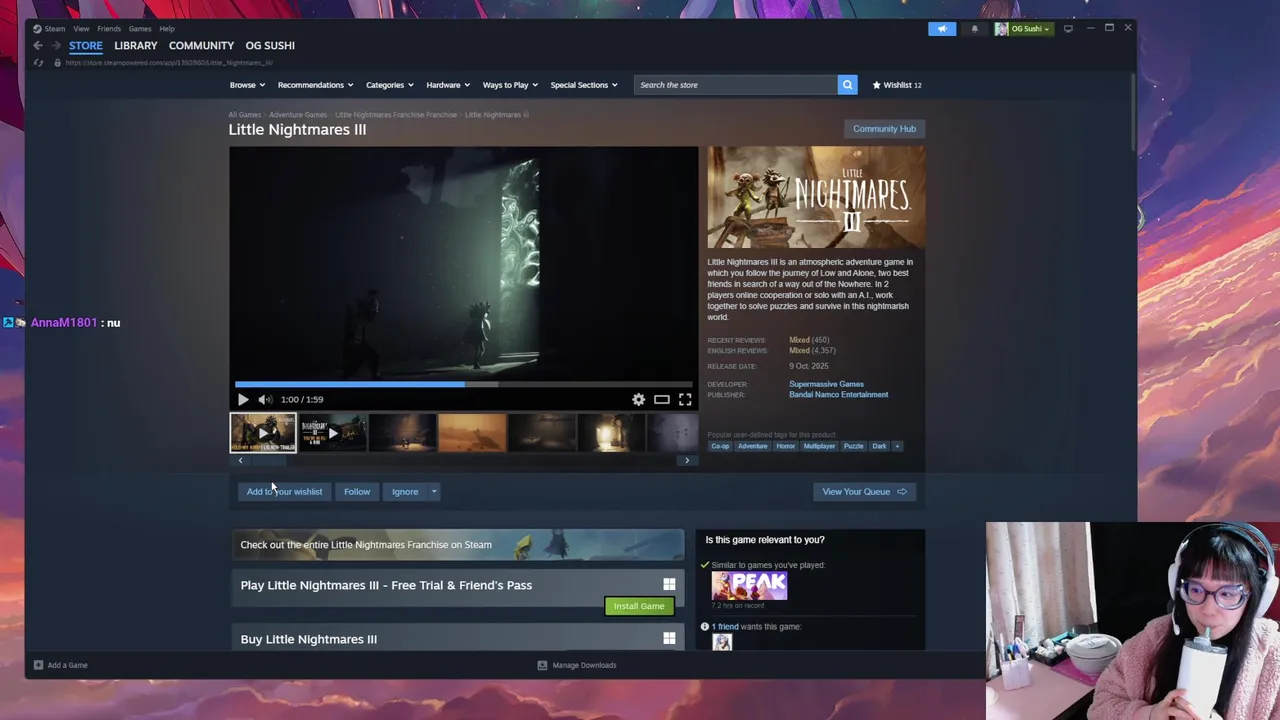Click the Search the store field
The height and width of the screenshot is (720, 1280).
[x=736, y=85]
